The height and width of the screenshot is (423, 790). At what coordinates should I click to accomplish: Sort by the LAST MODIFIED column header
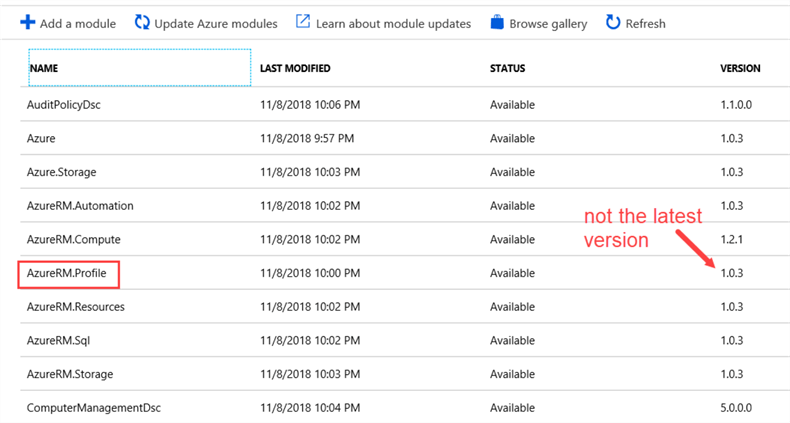point(295,68)
